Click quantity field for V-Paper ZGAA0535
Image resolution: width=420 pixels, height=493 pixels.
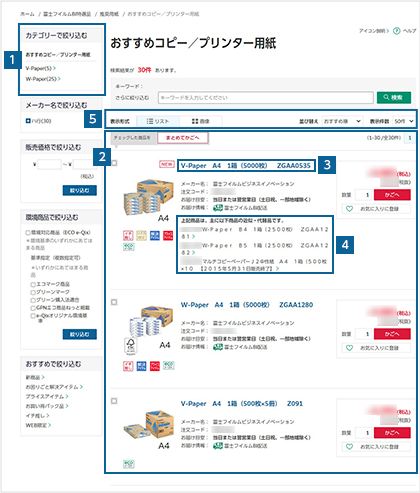click(363, 195)
